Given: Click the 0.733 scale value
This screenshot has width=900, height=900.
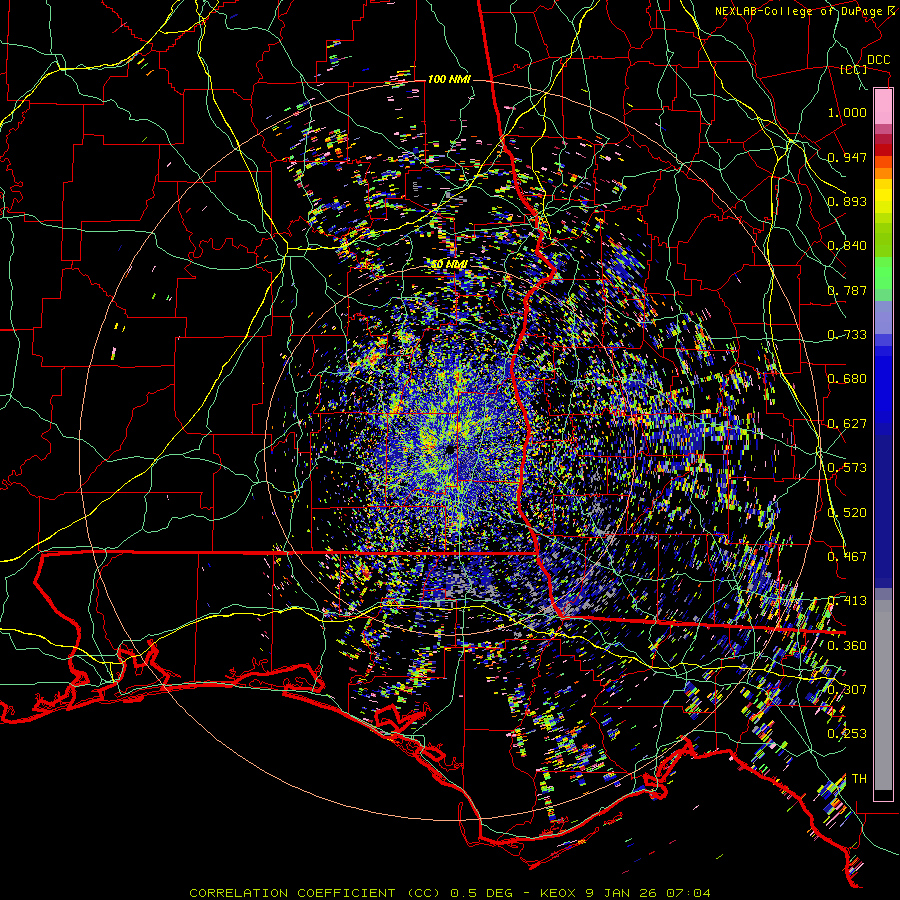Looking at the screenshot, I should click(x=847, y=335).
